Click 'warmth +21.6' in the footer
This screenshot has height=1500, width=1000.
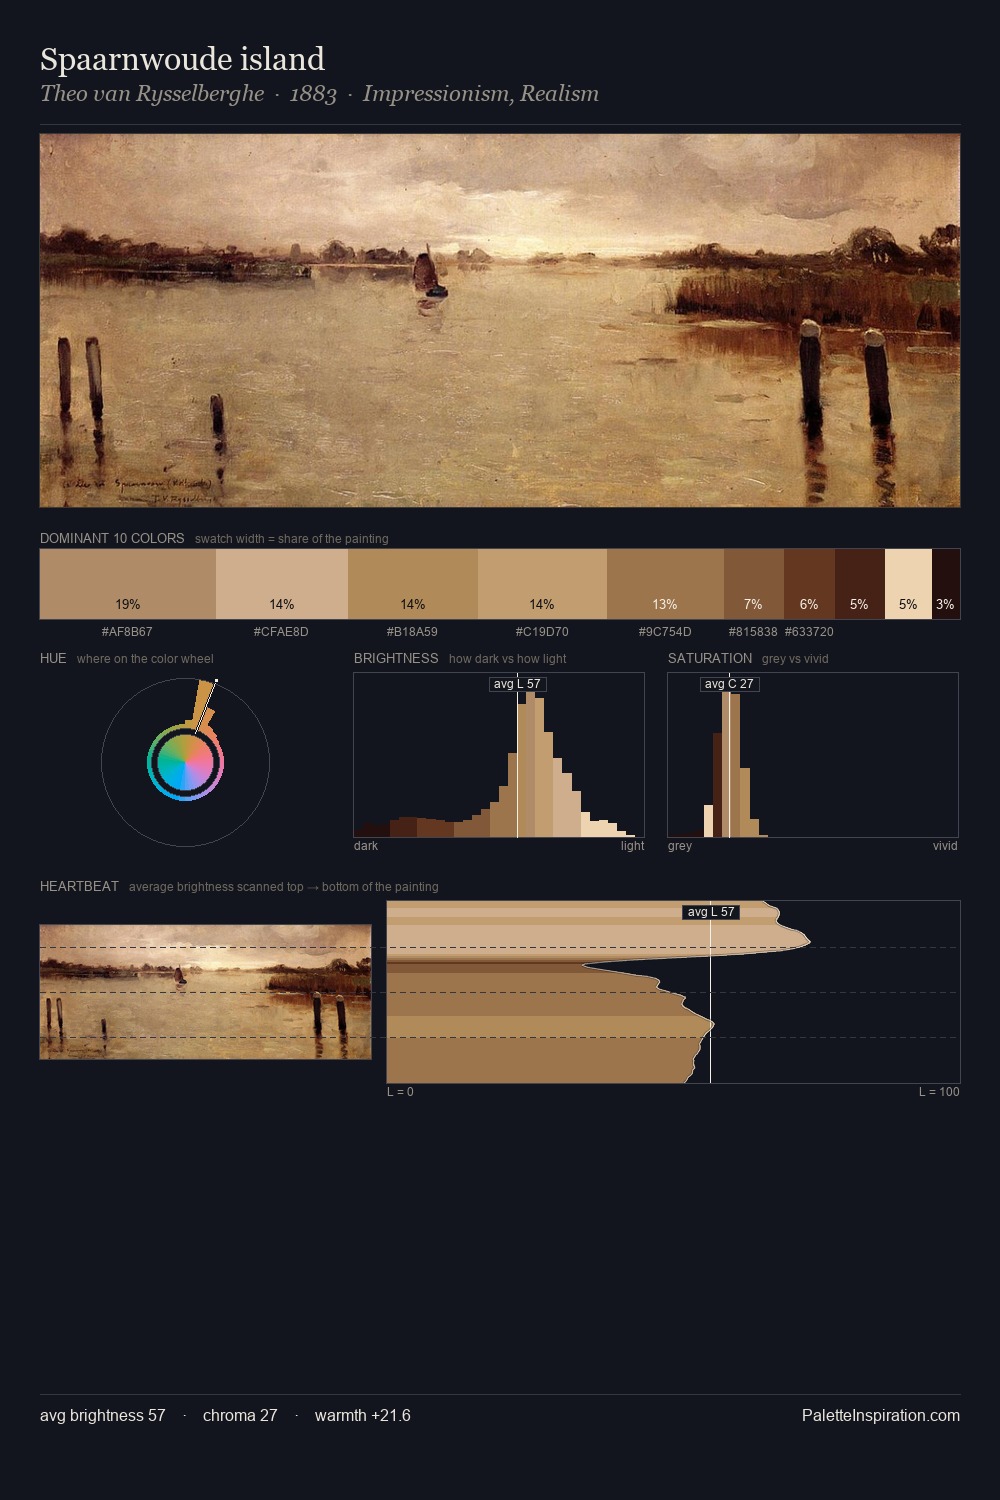click(363, 1416)
